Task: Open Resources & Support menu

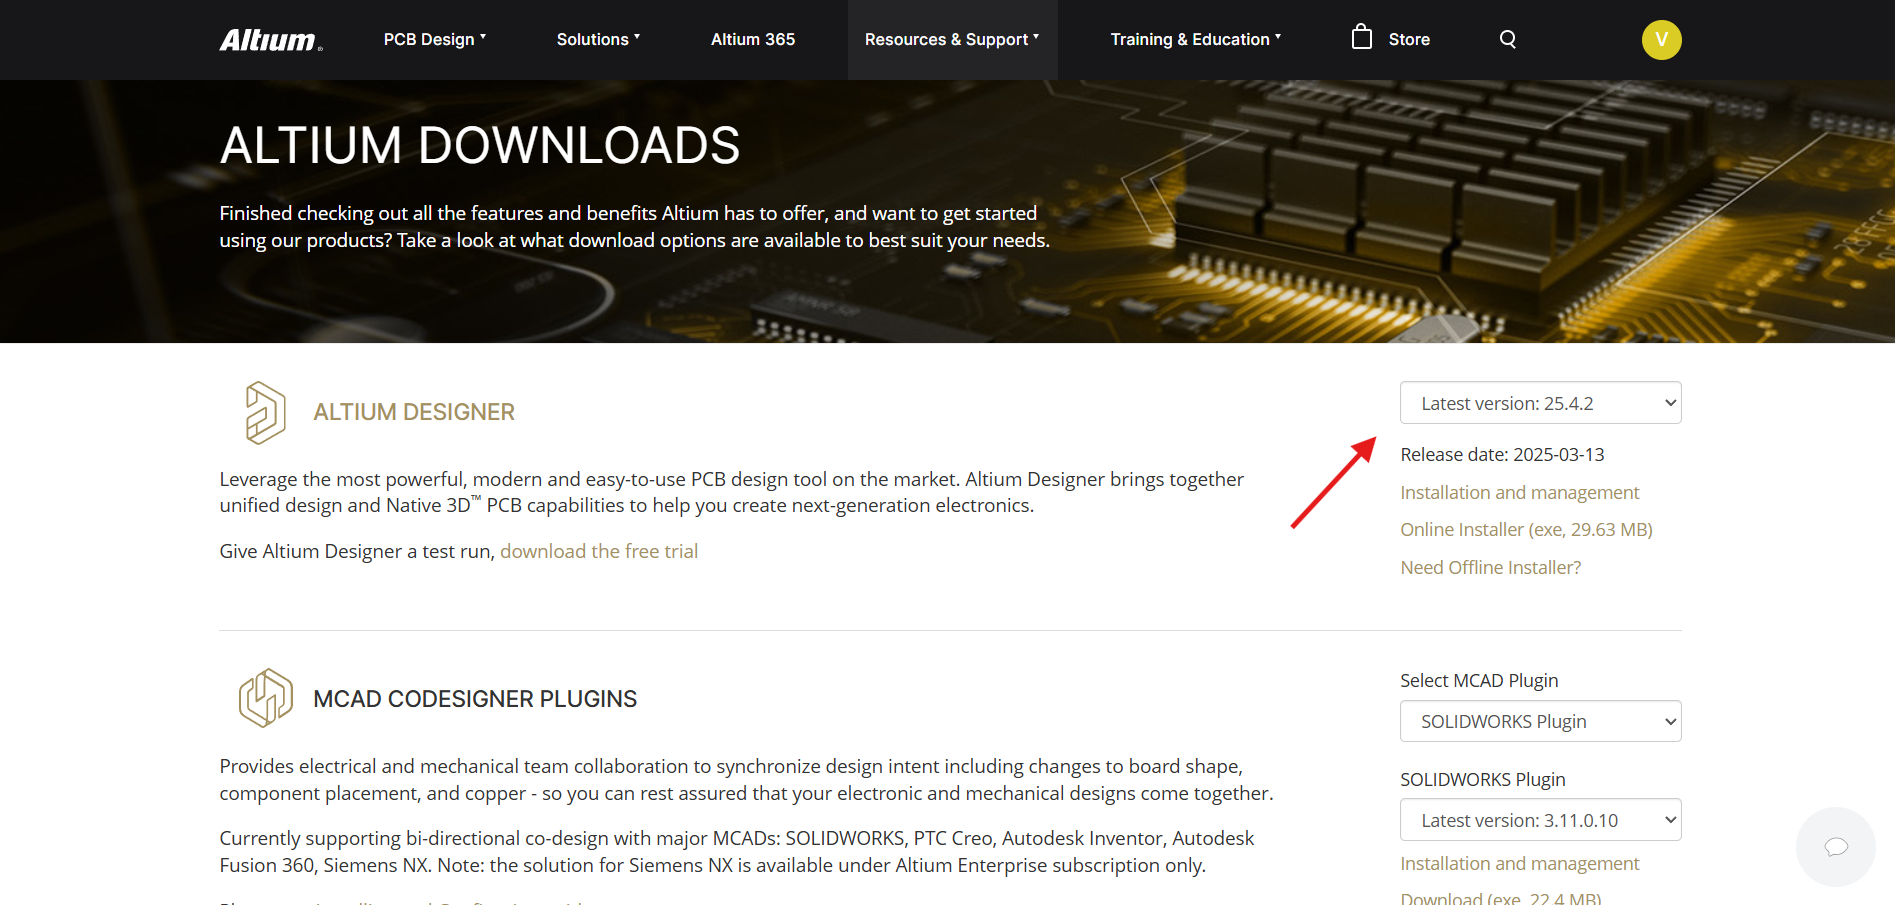Action: tap(952, 39)
